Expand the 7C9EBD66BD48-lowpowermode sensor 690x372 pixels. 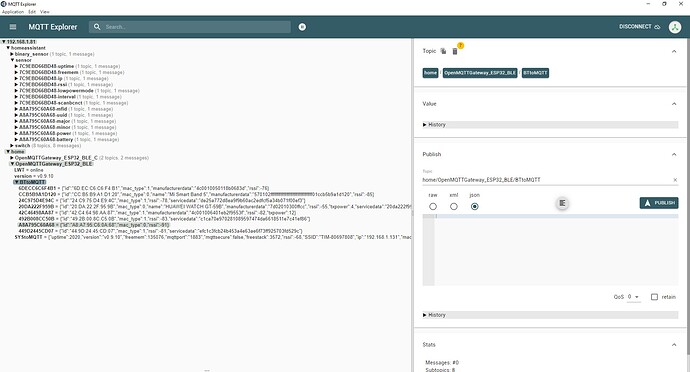(x=16, y=91)
